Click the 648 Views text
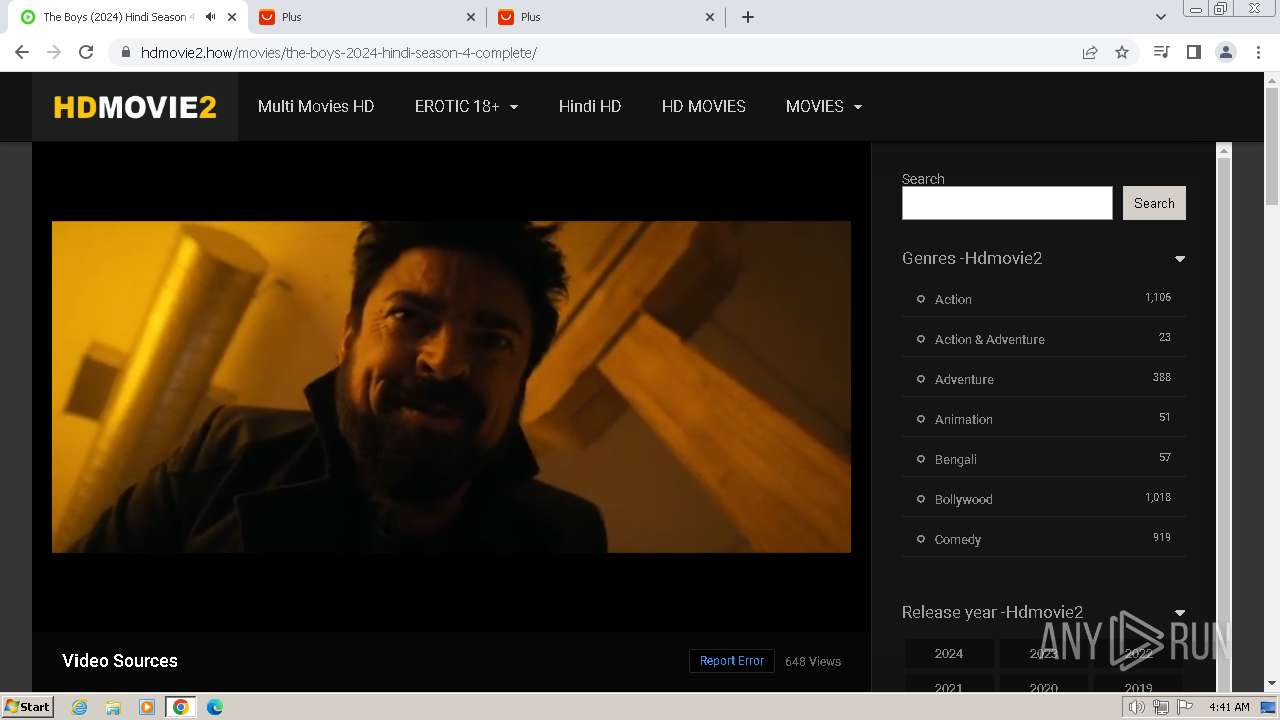Screen dimensions: 1280x720 tap(813, 661)
